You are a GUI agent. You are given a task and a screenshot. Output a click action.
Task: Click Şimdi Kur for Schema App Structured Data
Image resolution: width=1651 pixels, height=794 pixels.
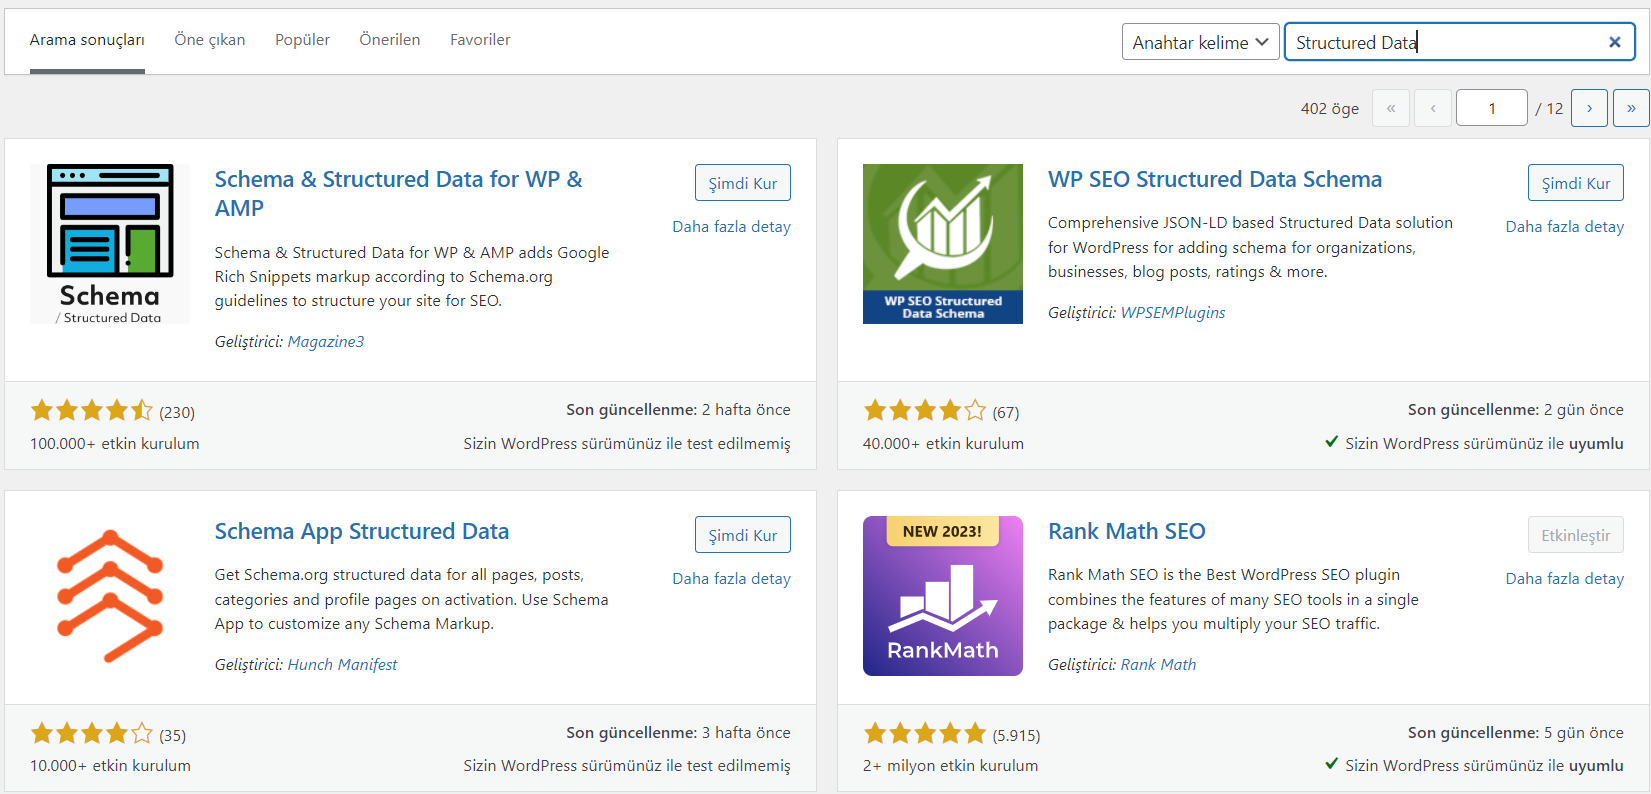click(x=743, y=535)
